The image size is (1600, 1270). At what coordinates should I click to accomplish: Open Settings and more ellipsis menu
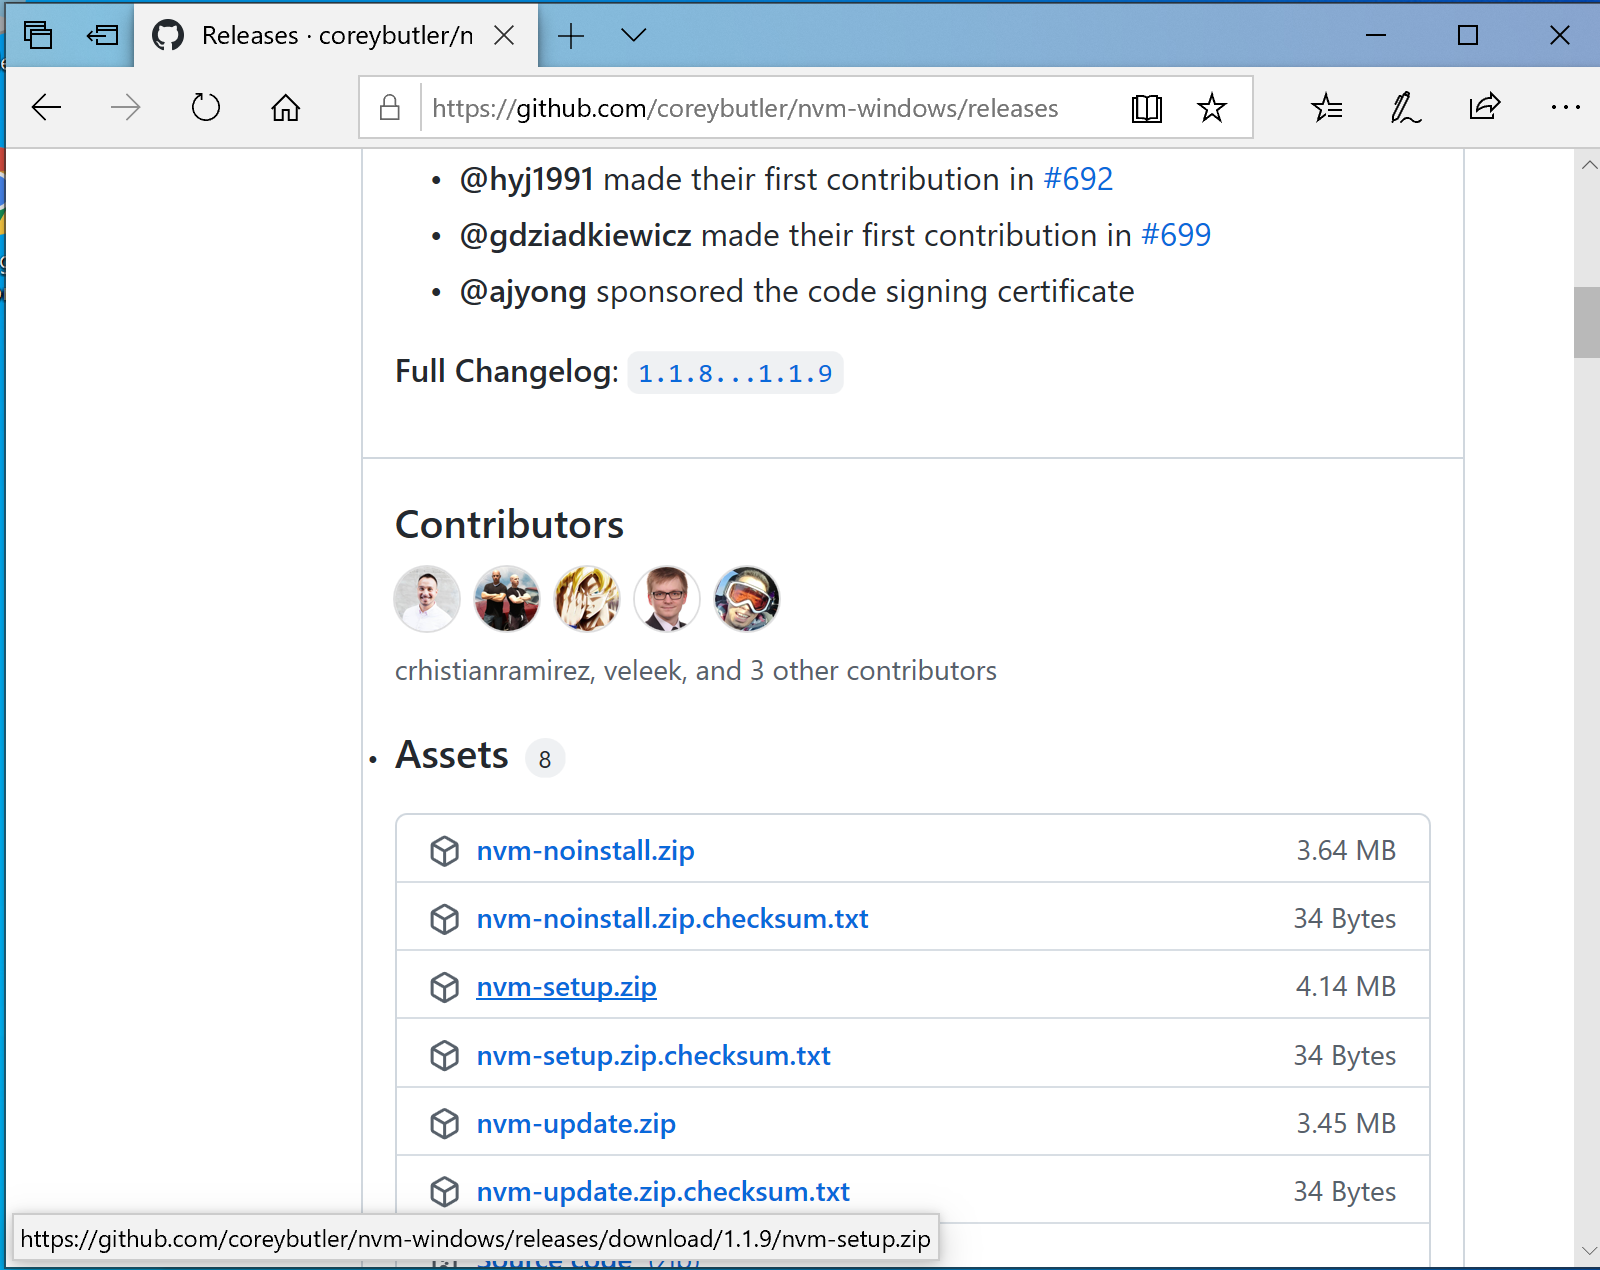(x=1565, y=107)
